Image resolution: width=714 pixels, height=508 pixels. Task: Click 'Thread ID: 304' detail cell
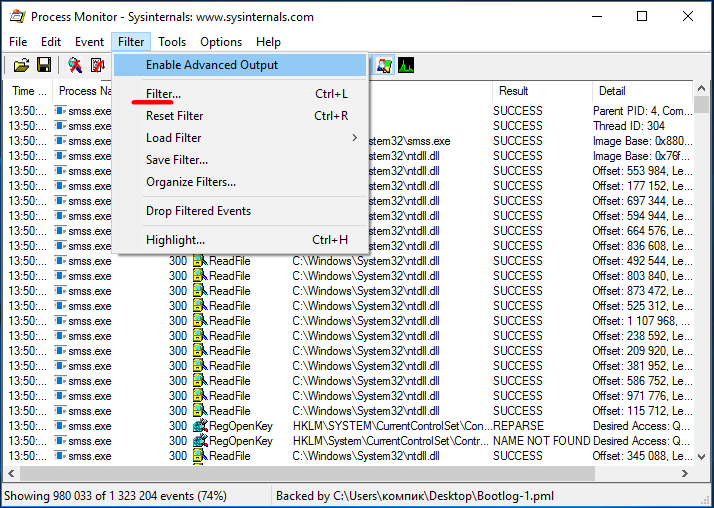coord(628,126)
